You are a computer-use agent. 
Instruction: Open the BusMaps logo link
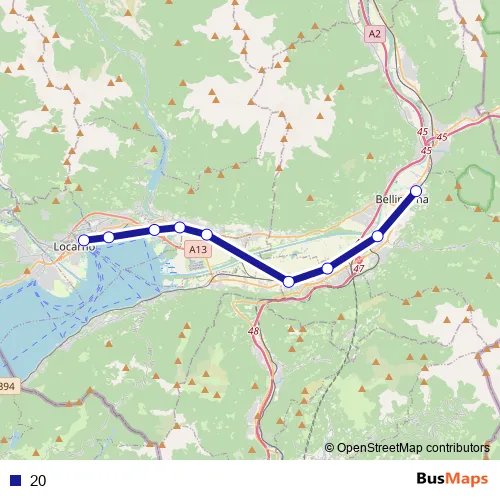pyautogui.click(x=452, y=479)
